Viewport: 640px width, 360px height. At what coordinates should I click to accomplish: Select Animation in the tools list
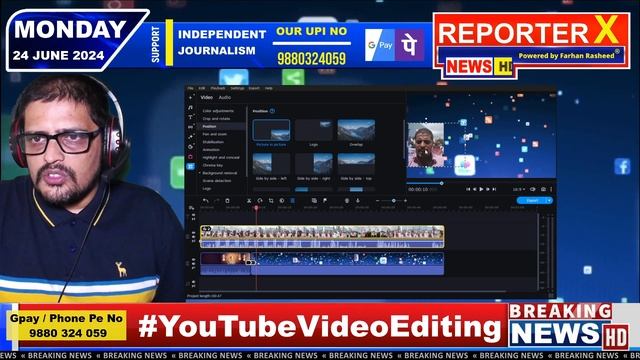tap(211, 150)
